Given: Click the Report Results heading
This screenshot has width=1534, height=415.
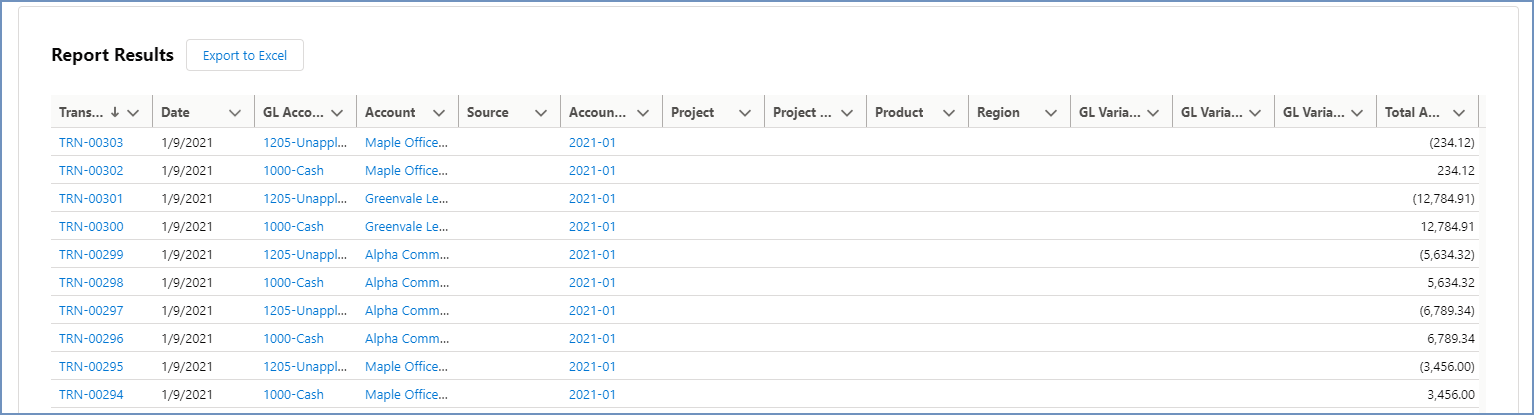Looking at the screenshot, I should (112, 56).
